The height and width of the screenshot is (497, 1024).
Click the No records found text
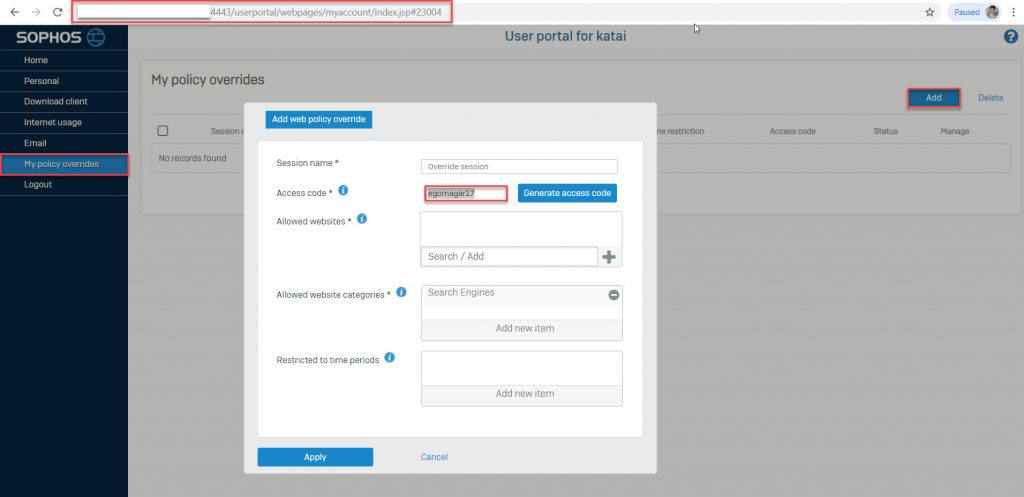(193, 158)
